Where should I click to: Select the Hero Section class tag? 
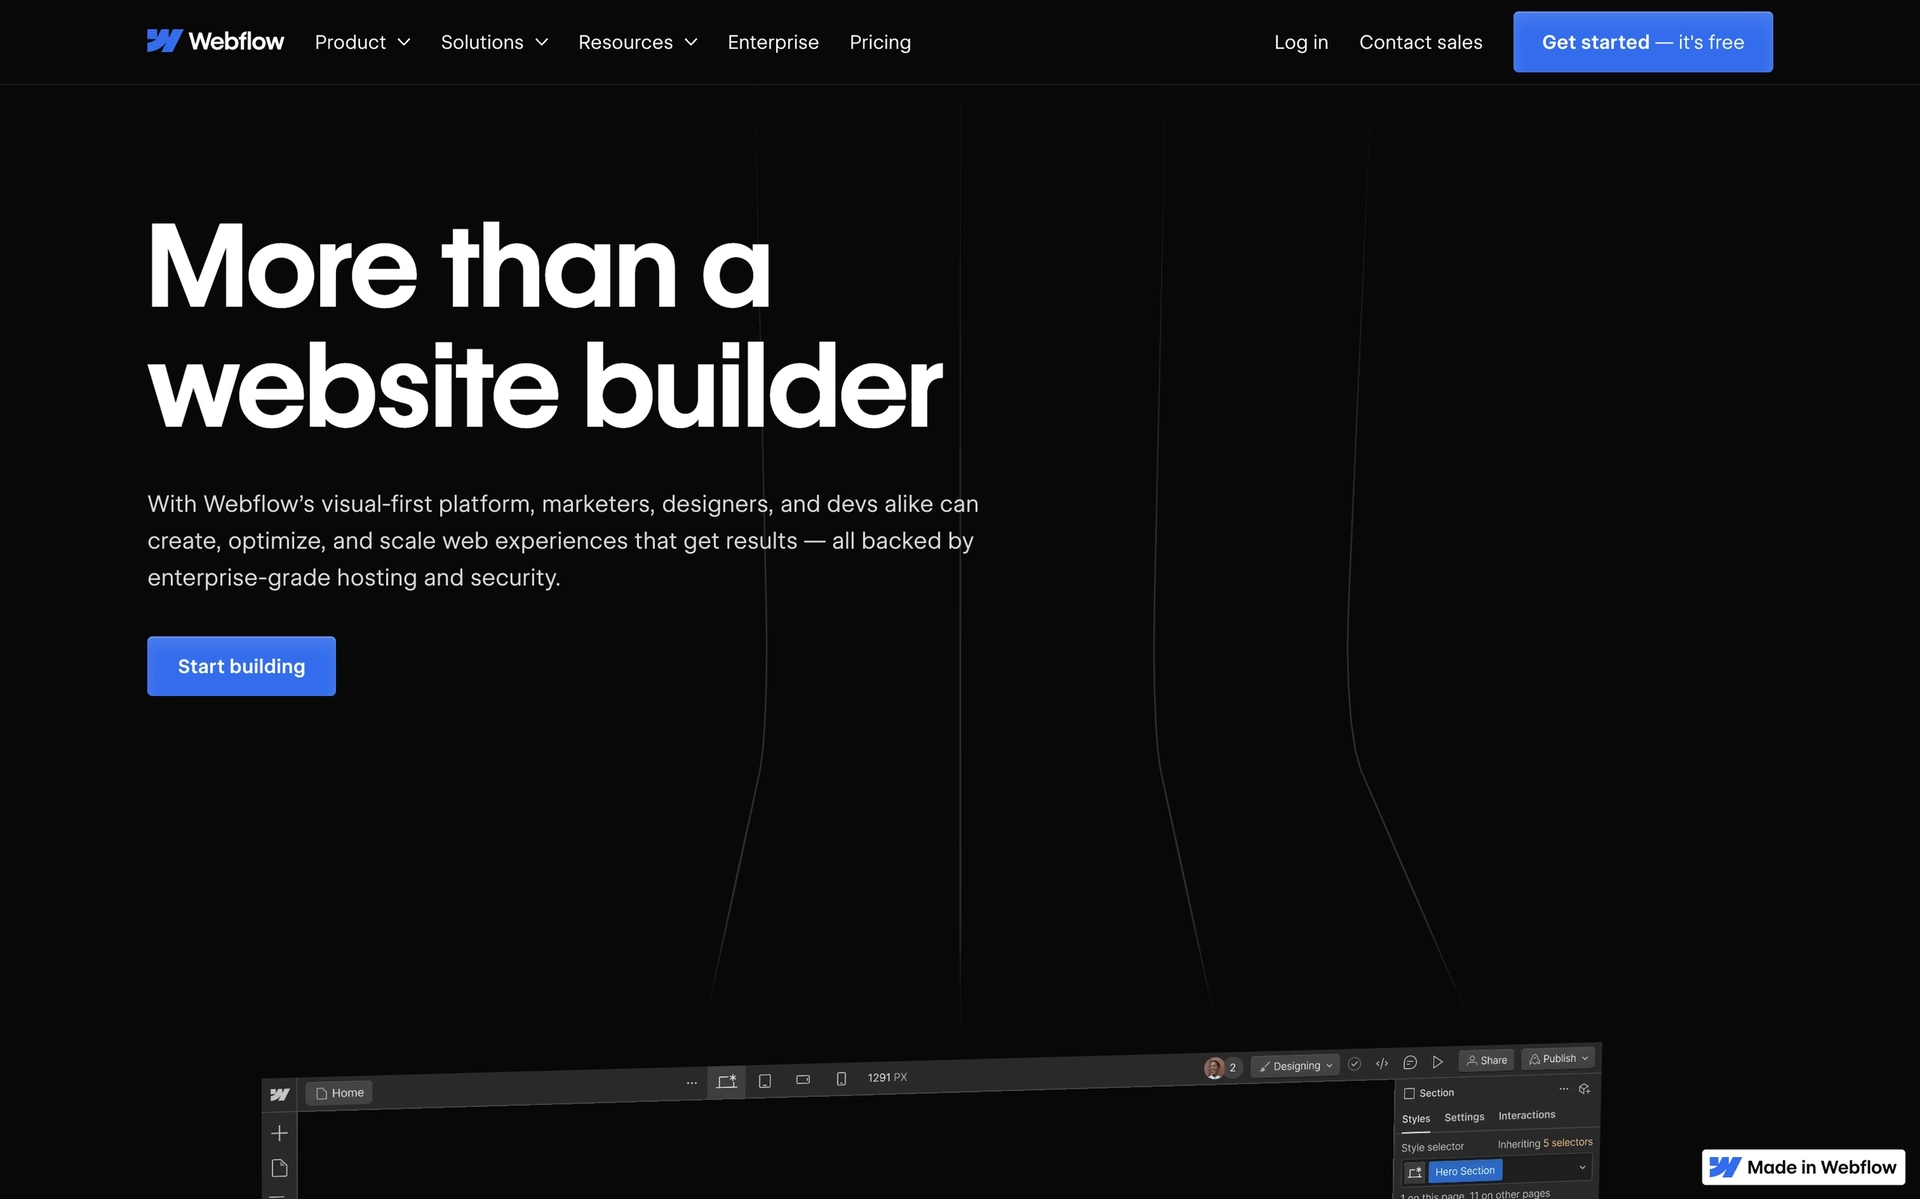tap(1465, 1171)
